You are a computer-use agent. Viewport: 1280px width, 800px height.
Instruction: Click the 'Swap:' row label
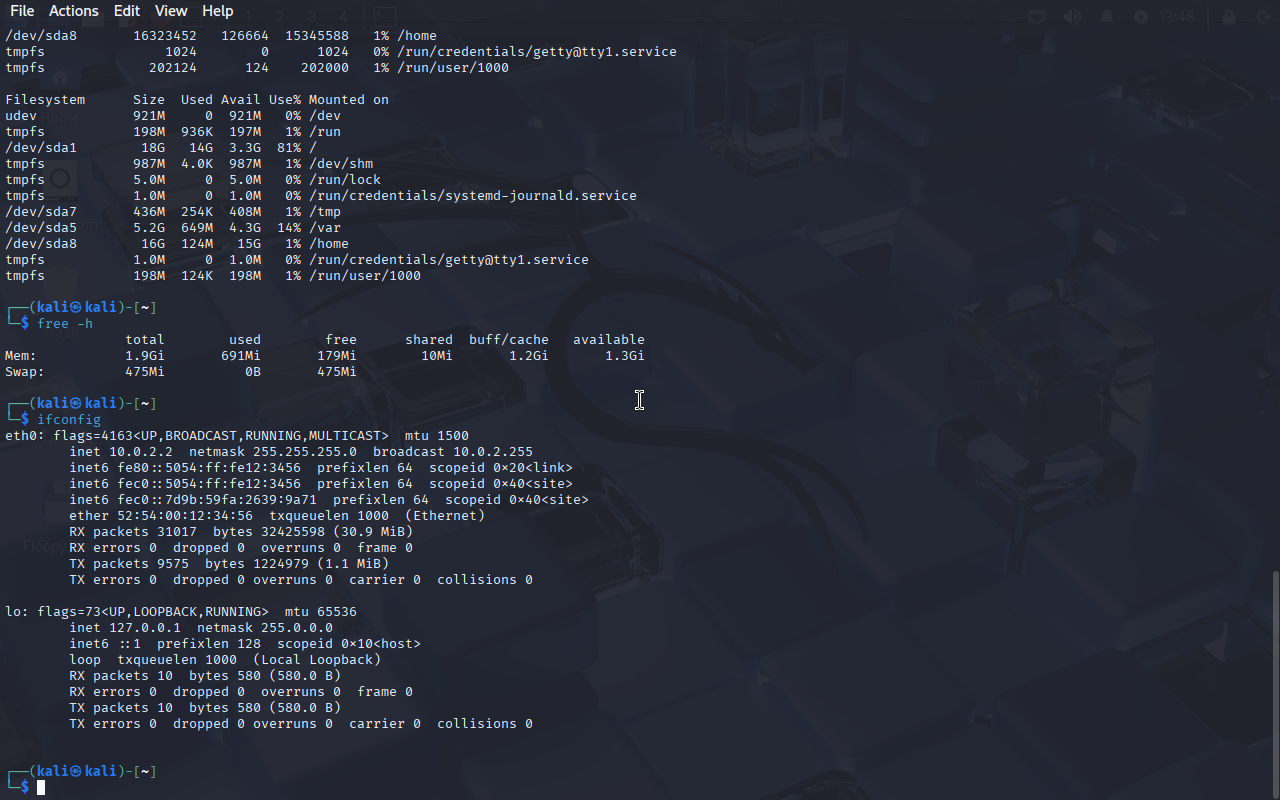click(x=25, y=372)
